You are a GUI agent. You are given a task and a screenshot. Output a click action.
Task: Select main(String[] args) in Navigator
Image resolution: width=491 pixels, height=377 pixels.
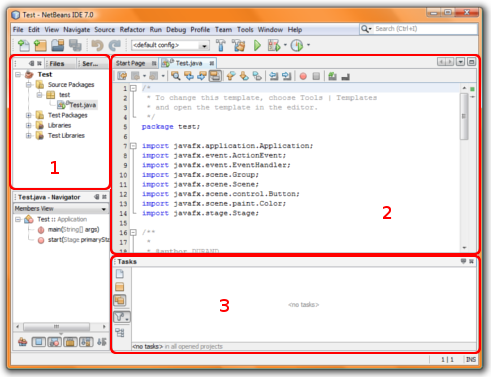tap(73, 229)
